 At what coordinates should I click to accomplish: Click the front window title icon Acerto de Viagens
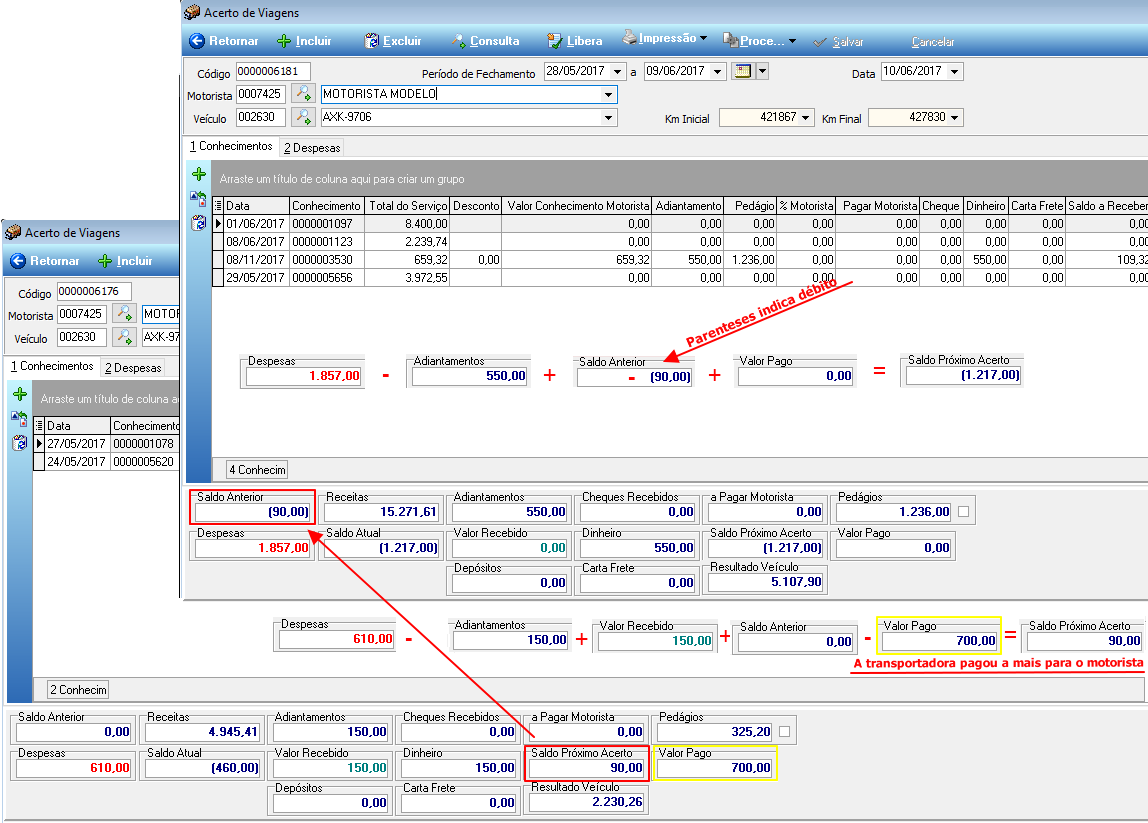(x=193, y=12)
